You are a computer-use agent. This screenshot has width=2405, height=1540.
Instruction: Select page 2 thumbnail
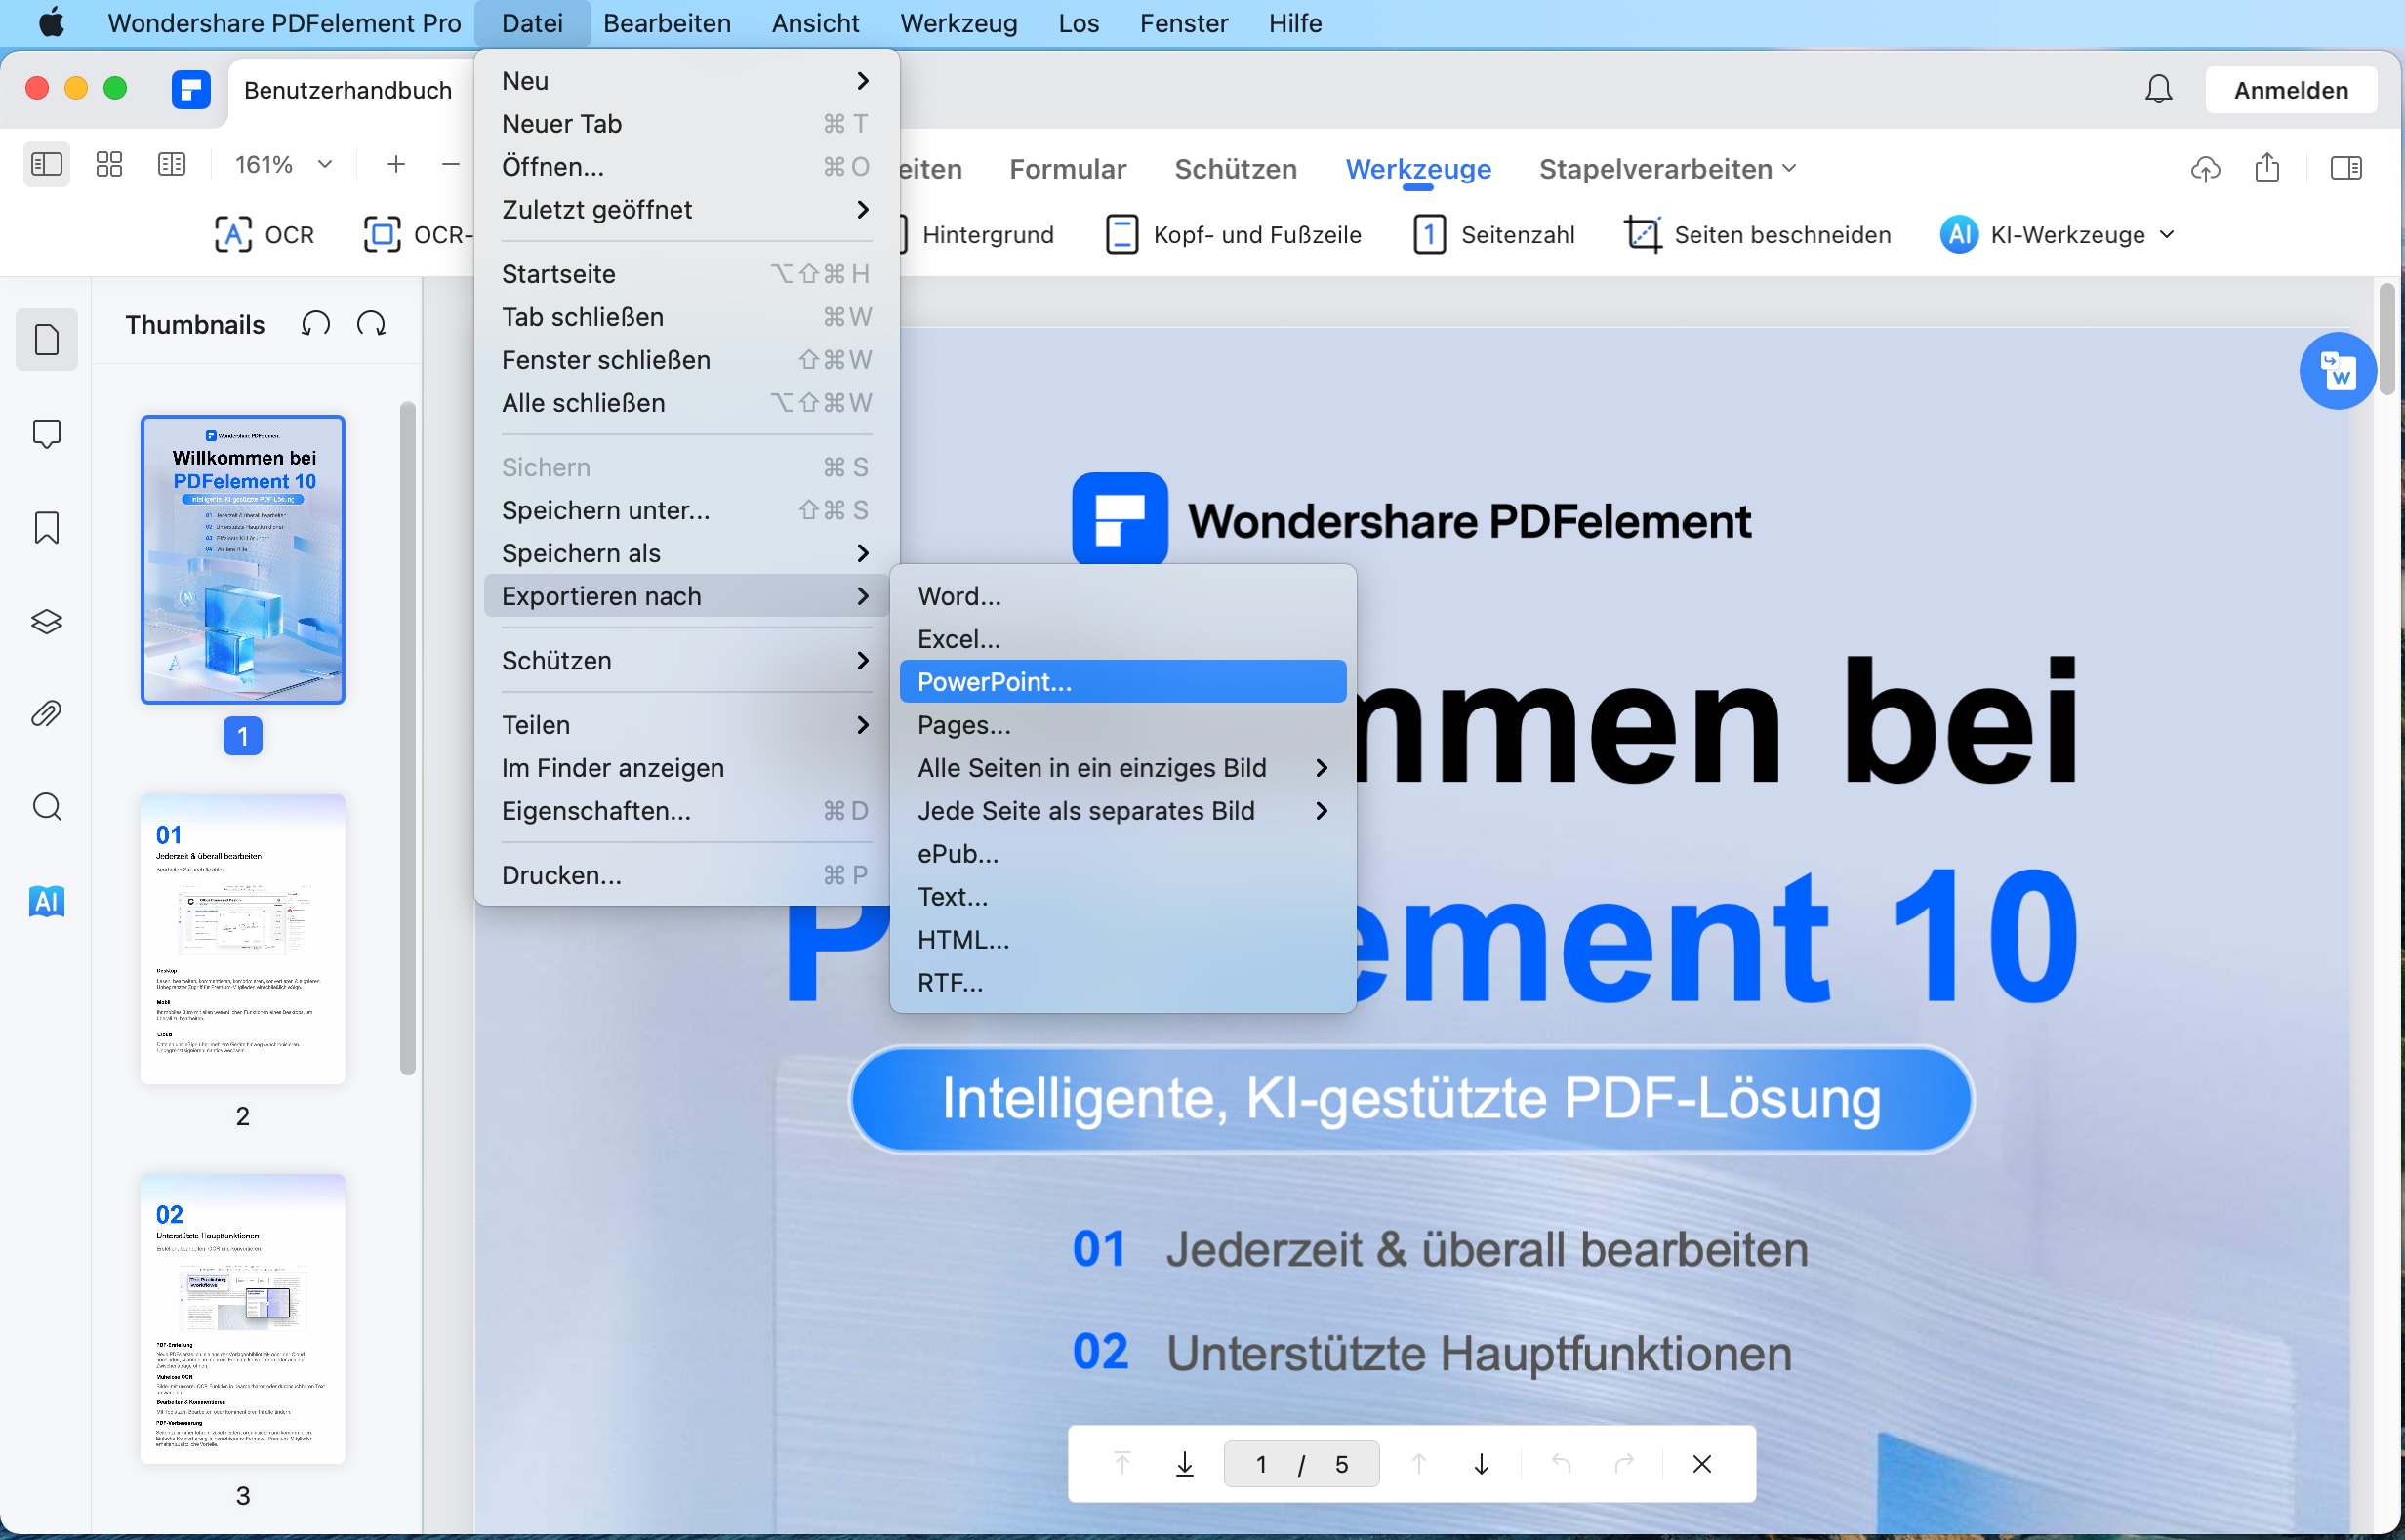[243, 940]
